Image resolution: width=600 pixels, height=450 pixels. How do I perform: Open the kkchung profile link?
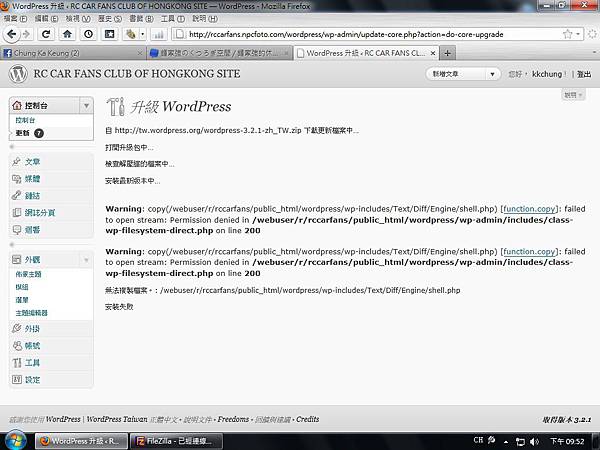(547, 74)
